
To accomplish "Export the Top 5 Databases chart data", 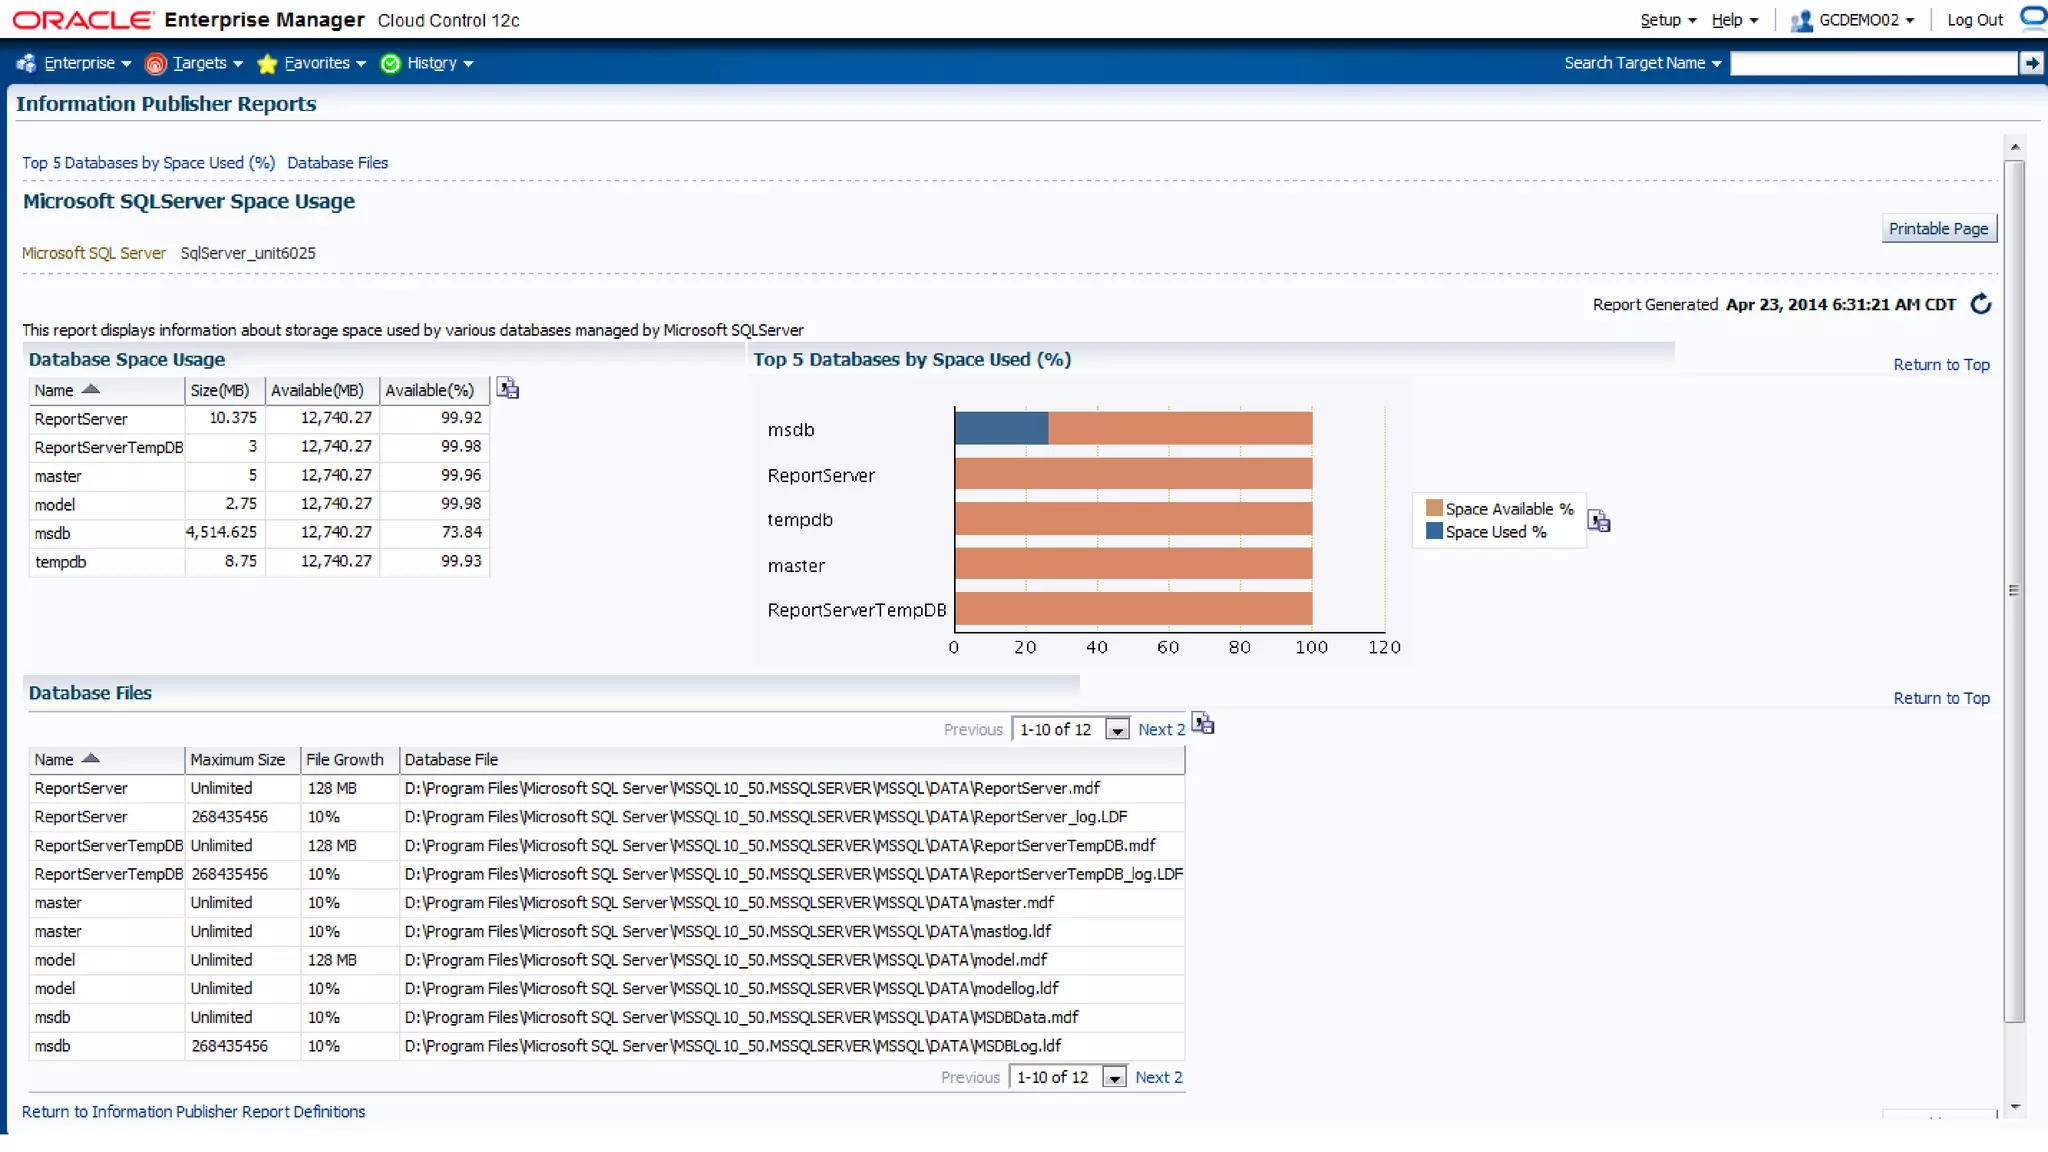I will pyautogui.click(x=1599, y=521).
